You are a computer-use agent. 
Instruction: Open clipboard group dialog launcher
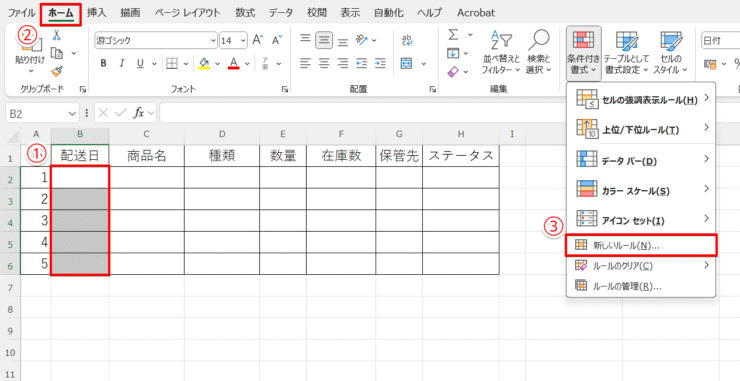pos(83,89)
